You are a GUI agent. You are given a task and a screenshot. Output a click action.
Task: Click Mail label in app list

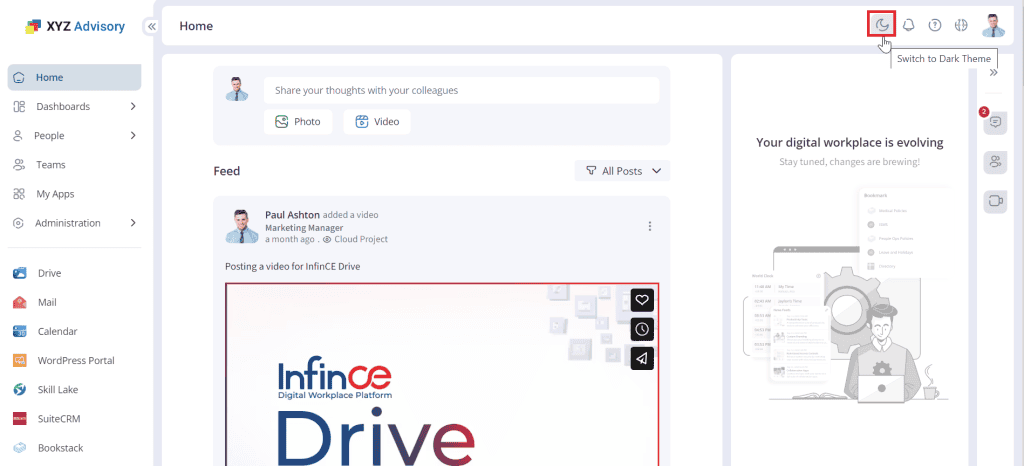(47, 302)
